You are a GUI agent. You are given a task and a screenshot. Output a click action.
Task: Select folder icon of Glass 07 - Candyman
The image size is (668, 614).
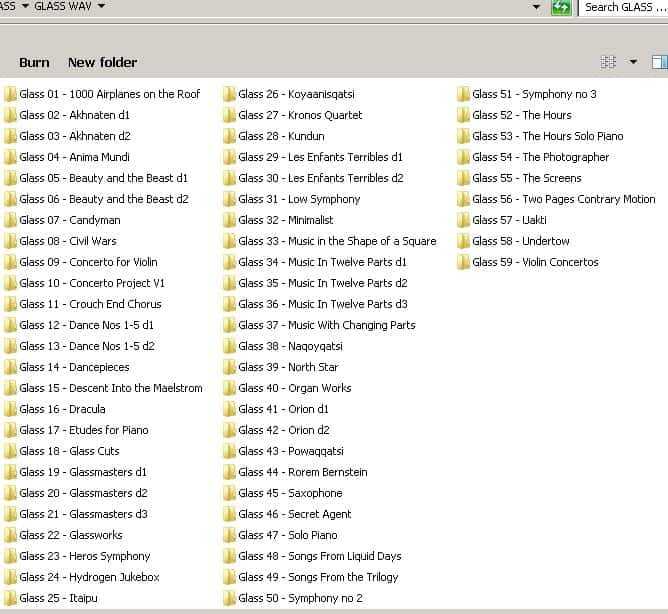pos(10,220)
